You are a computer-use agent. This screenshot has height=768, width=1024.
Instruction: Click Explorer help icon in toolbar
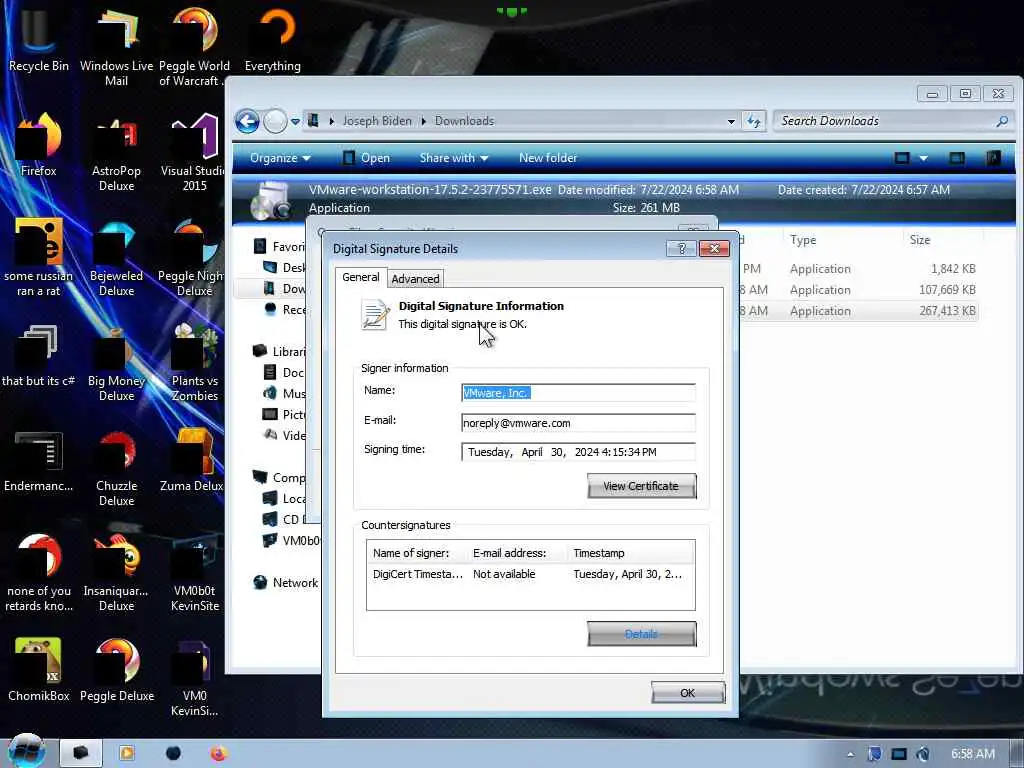coord(993,158)
